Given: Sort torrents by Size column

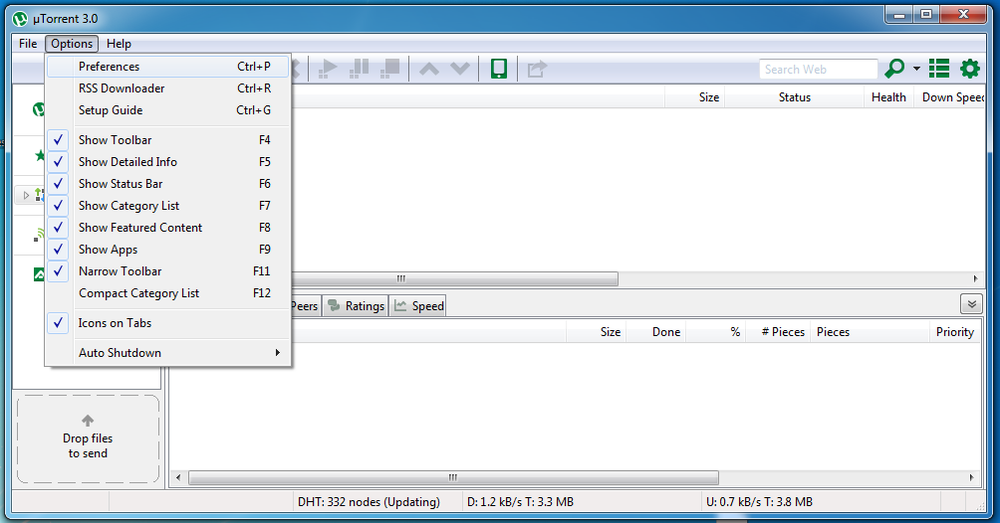Looking at the screenshot, I should pos(695,97).
